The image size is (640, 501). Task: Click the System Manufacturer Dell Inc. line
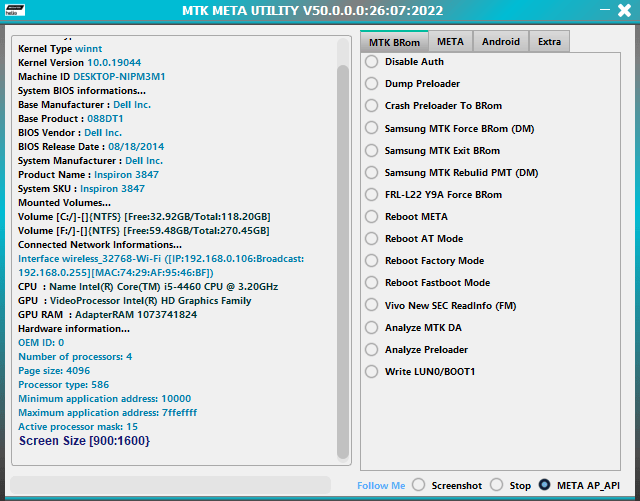tap(90, 161)
